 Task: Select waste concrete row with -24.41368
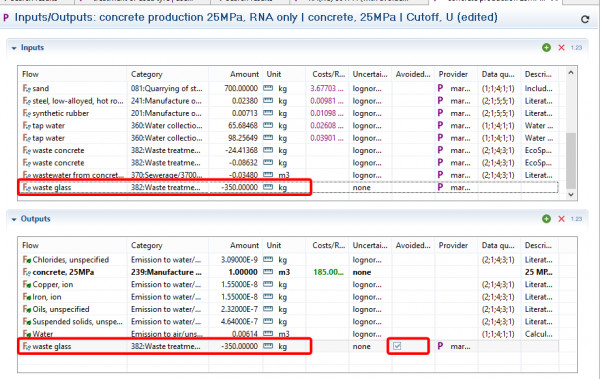pyautogui.click(x=288, y=150)
